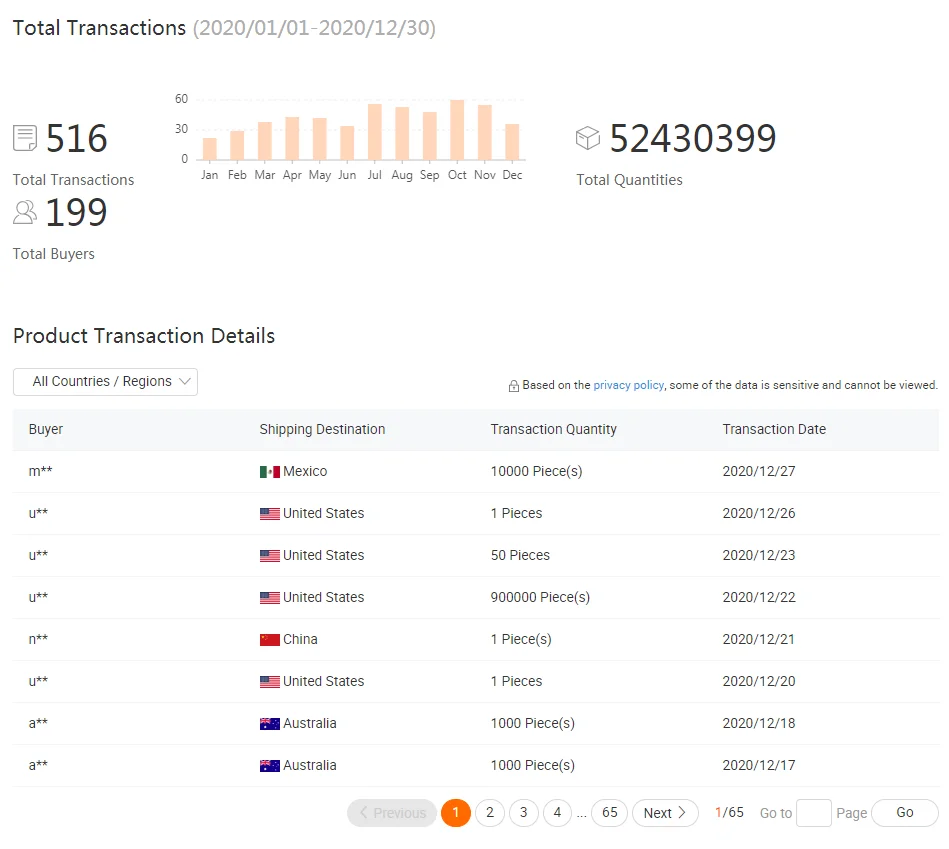This screenshot has width=949, height=849.
Task: Click the Total Buyers person icon
Action: [x=25, y=212]
